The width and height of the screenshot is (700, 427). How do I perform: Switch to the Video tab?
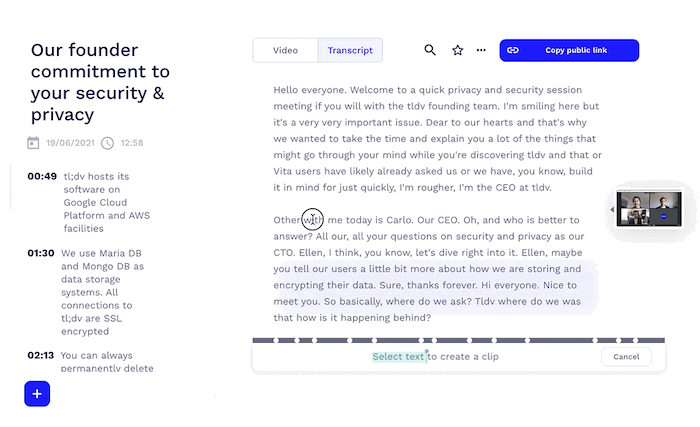click(285, 50)
